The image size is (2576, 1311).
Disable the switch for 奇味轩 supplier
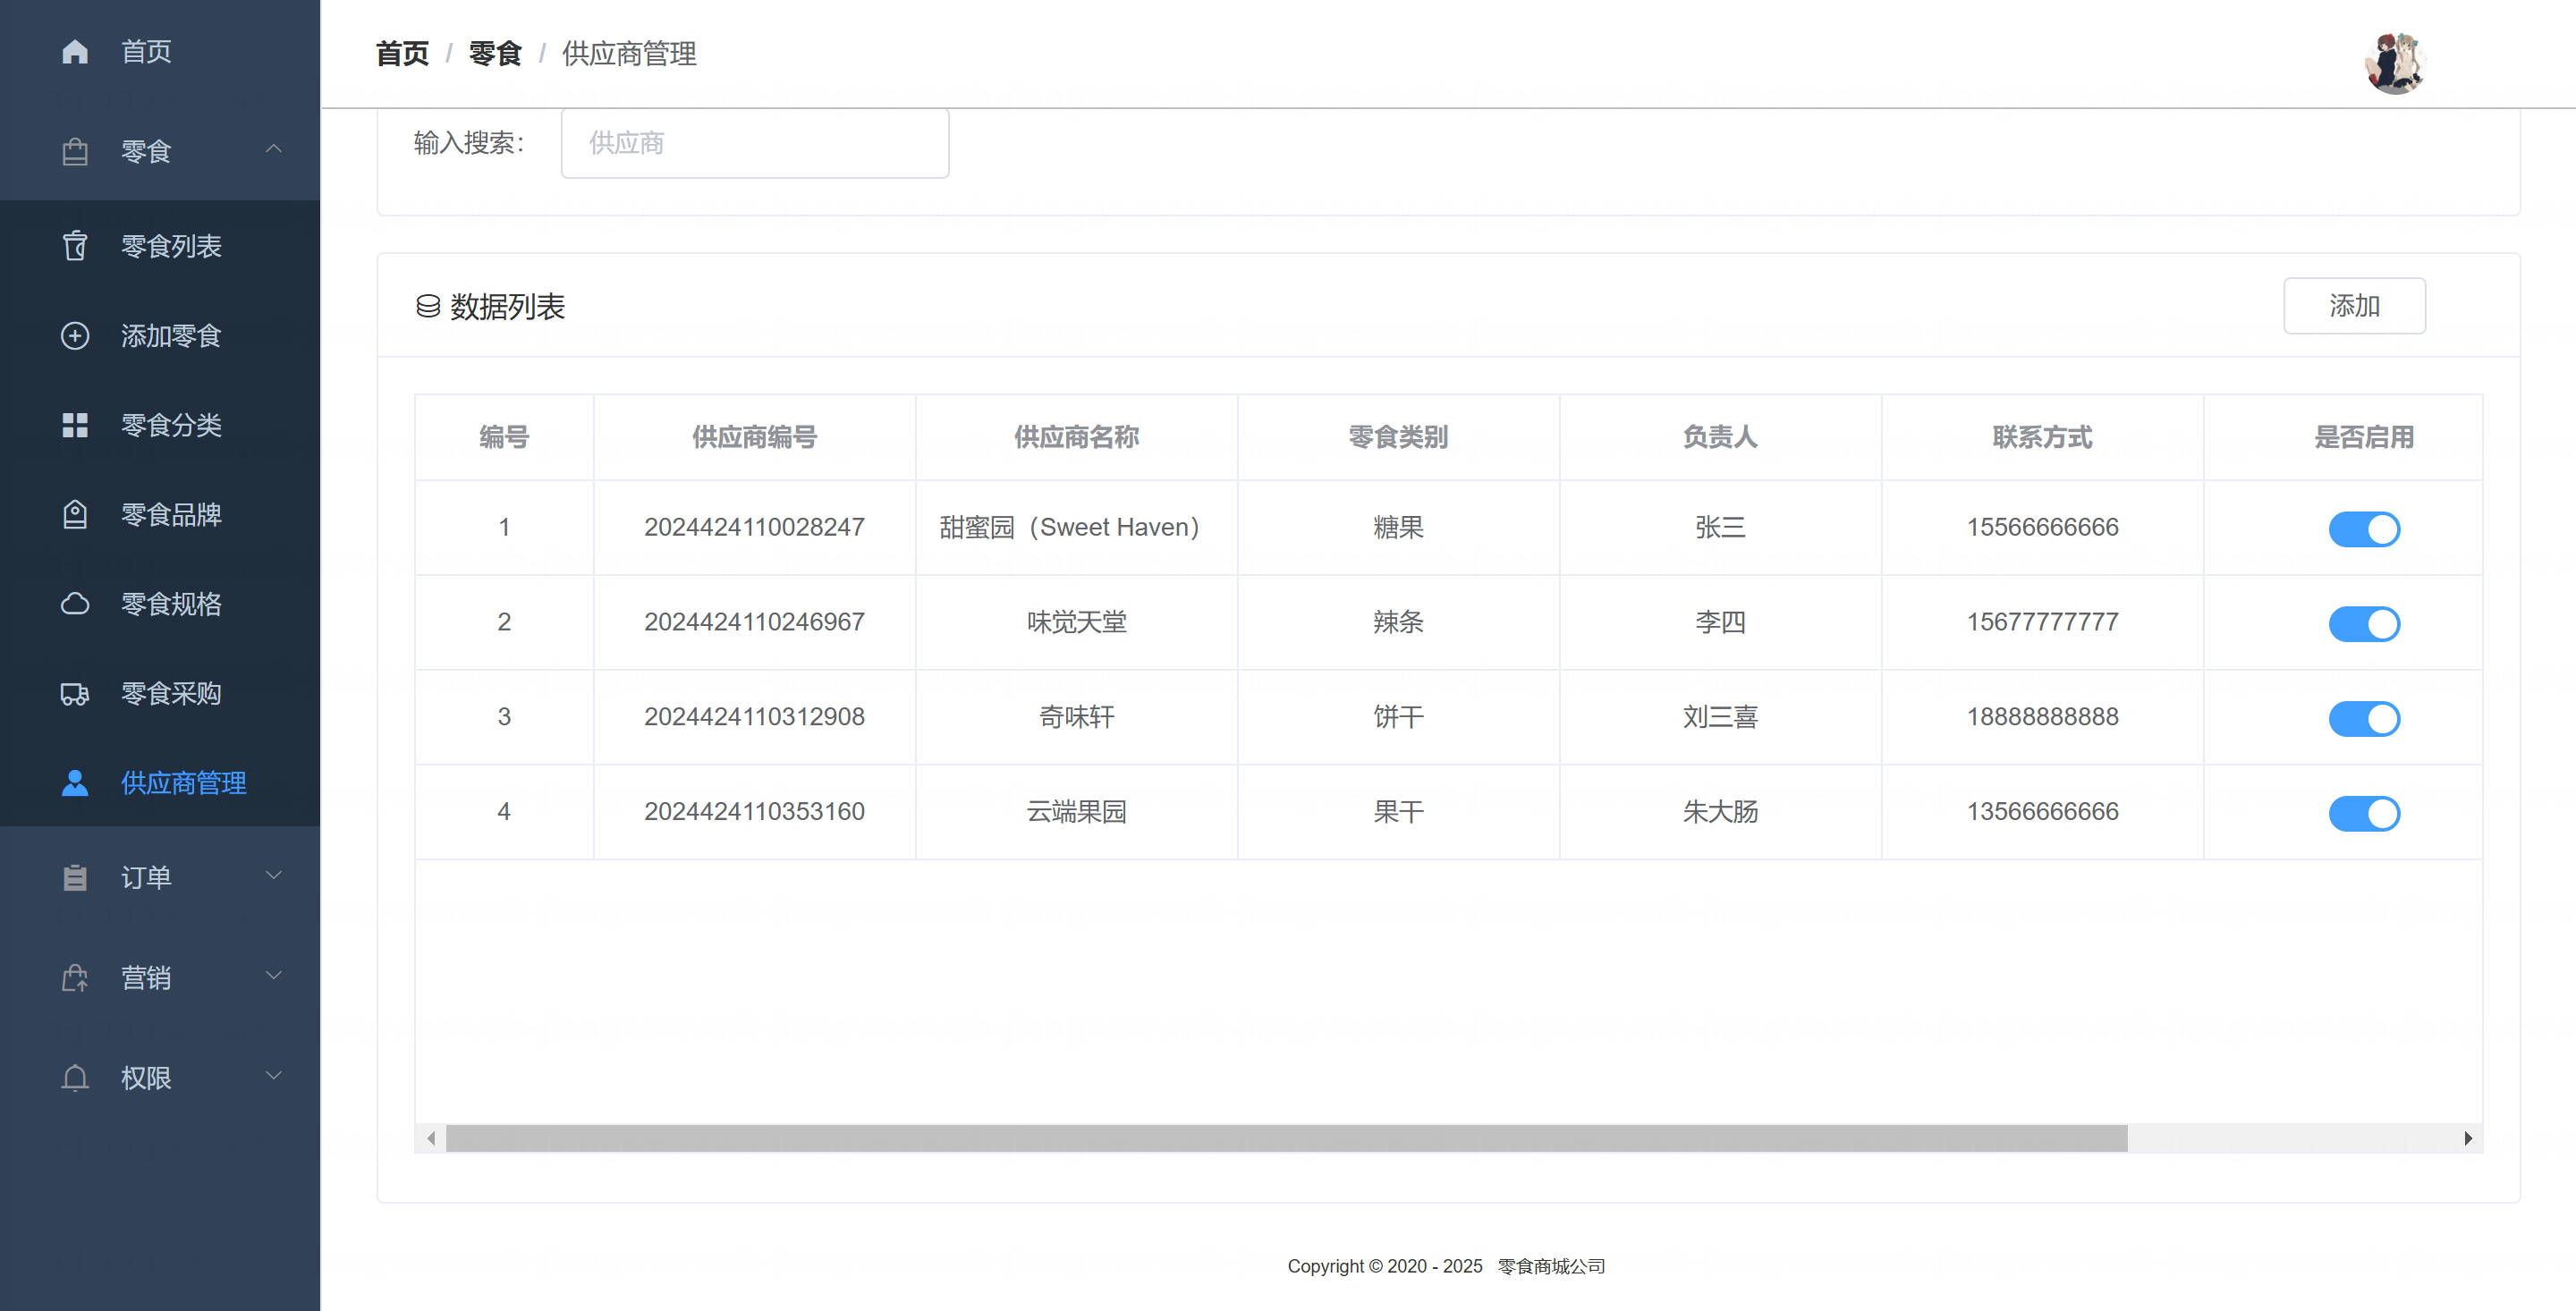pos(2364,718)
